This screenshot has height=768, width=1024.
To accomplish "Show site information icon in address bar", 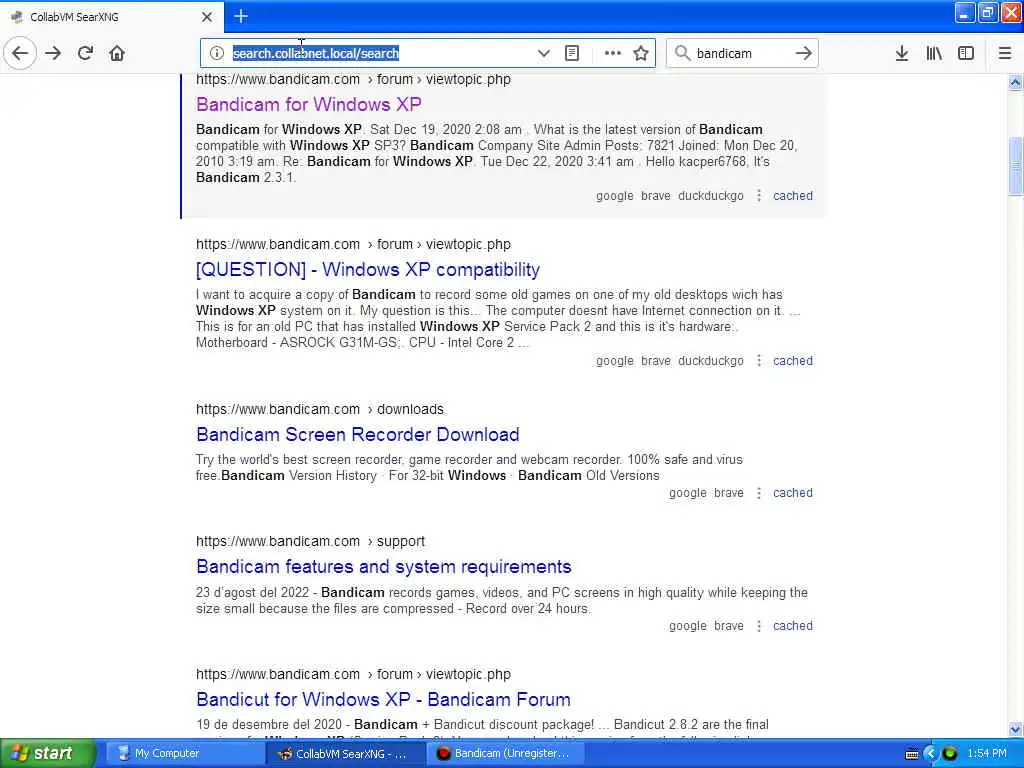I will (x=217, y=53).
